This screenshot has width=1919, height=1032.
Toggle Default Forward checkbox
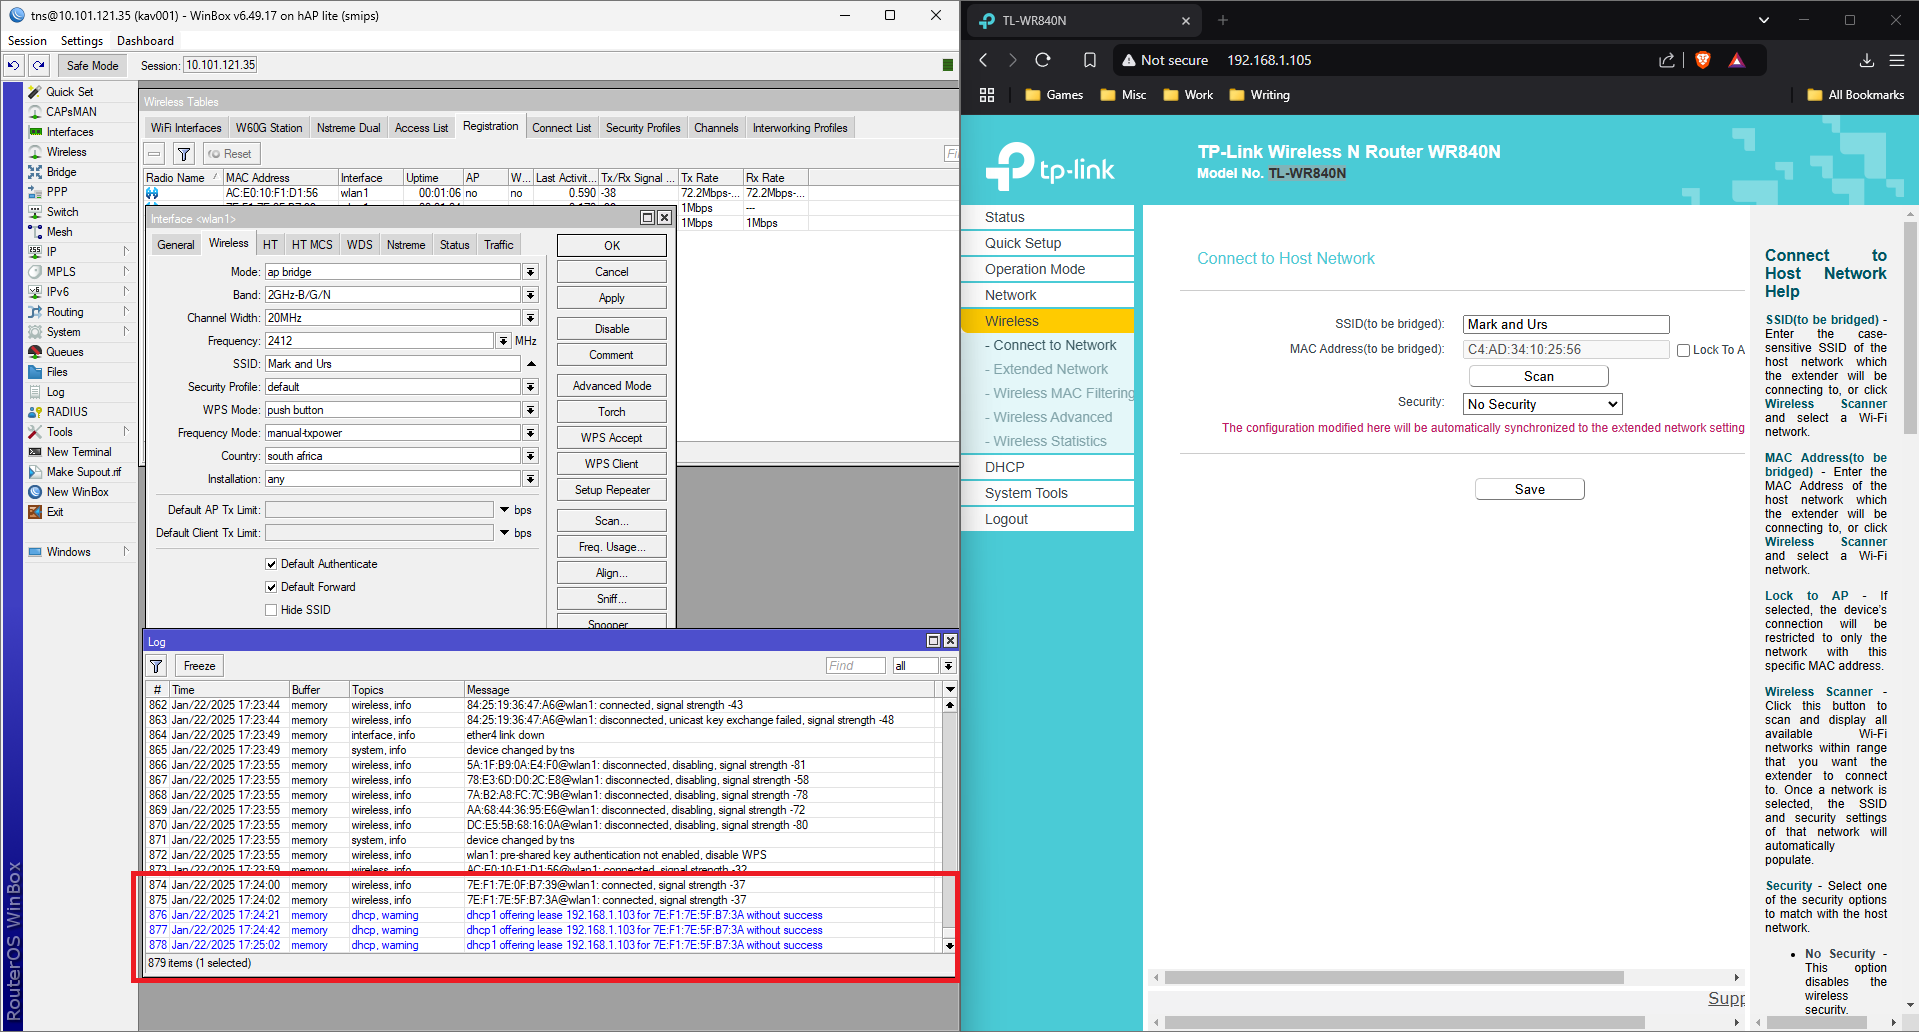(271, 587)
